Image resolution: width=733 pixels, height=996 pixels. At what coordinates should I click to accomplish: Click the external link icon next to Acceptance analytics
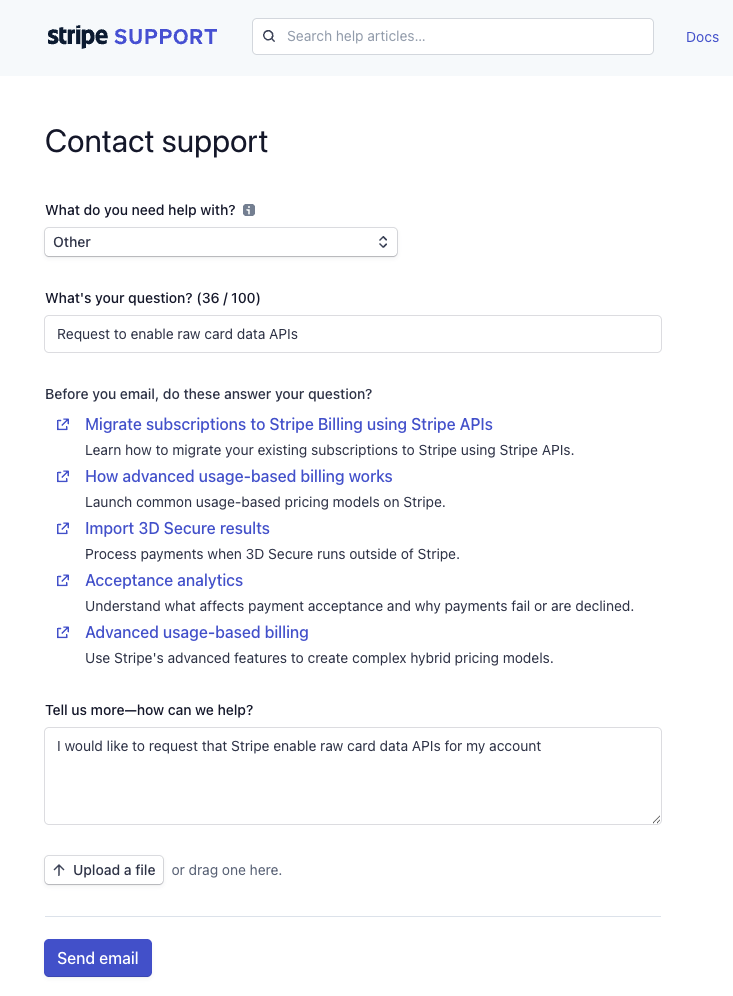point(63,580)
